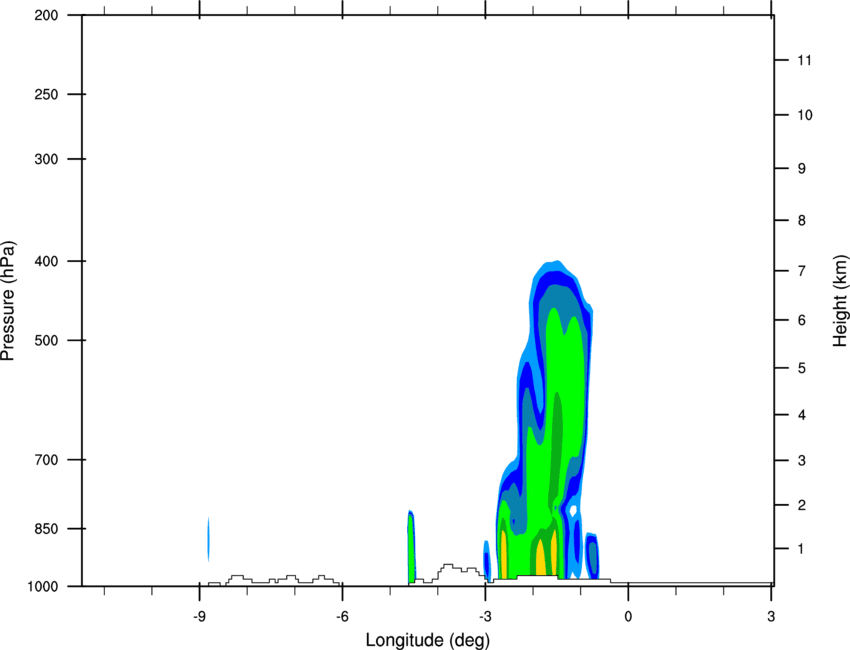
Task: Click the thin light-blue contour near -9 longitude
Action: pos(209,539)
